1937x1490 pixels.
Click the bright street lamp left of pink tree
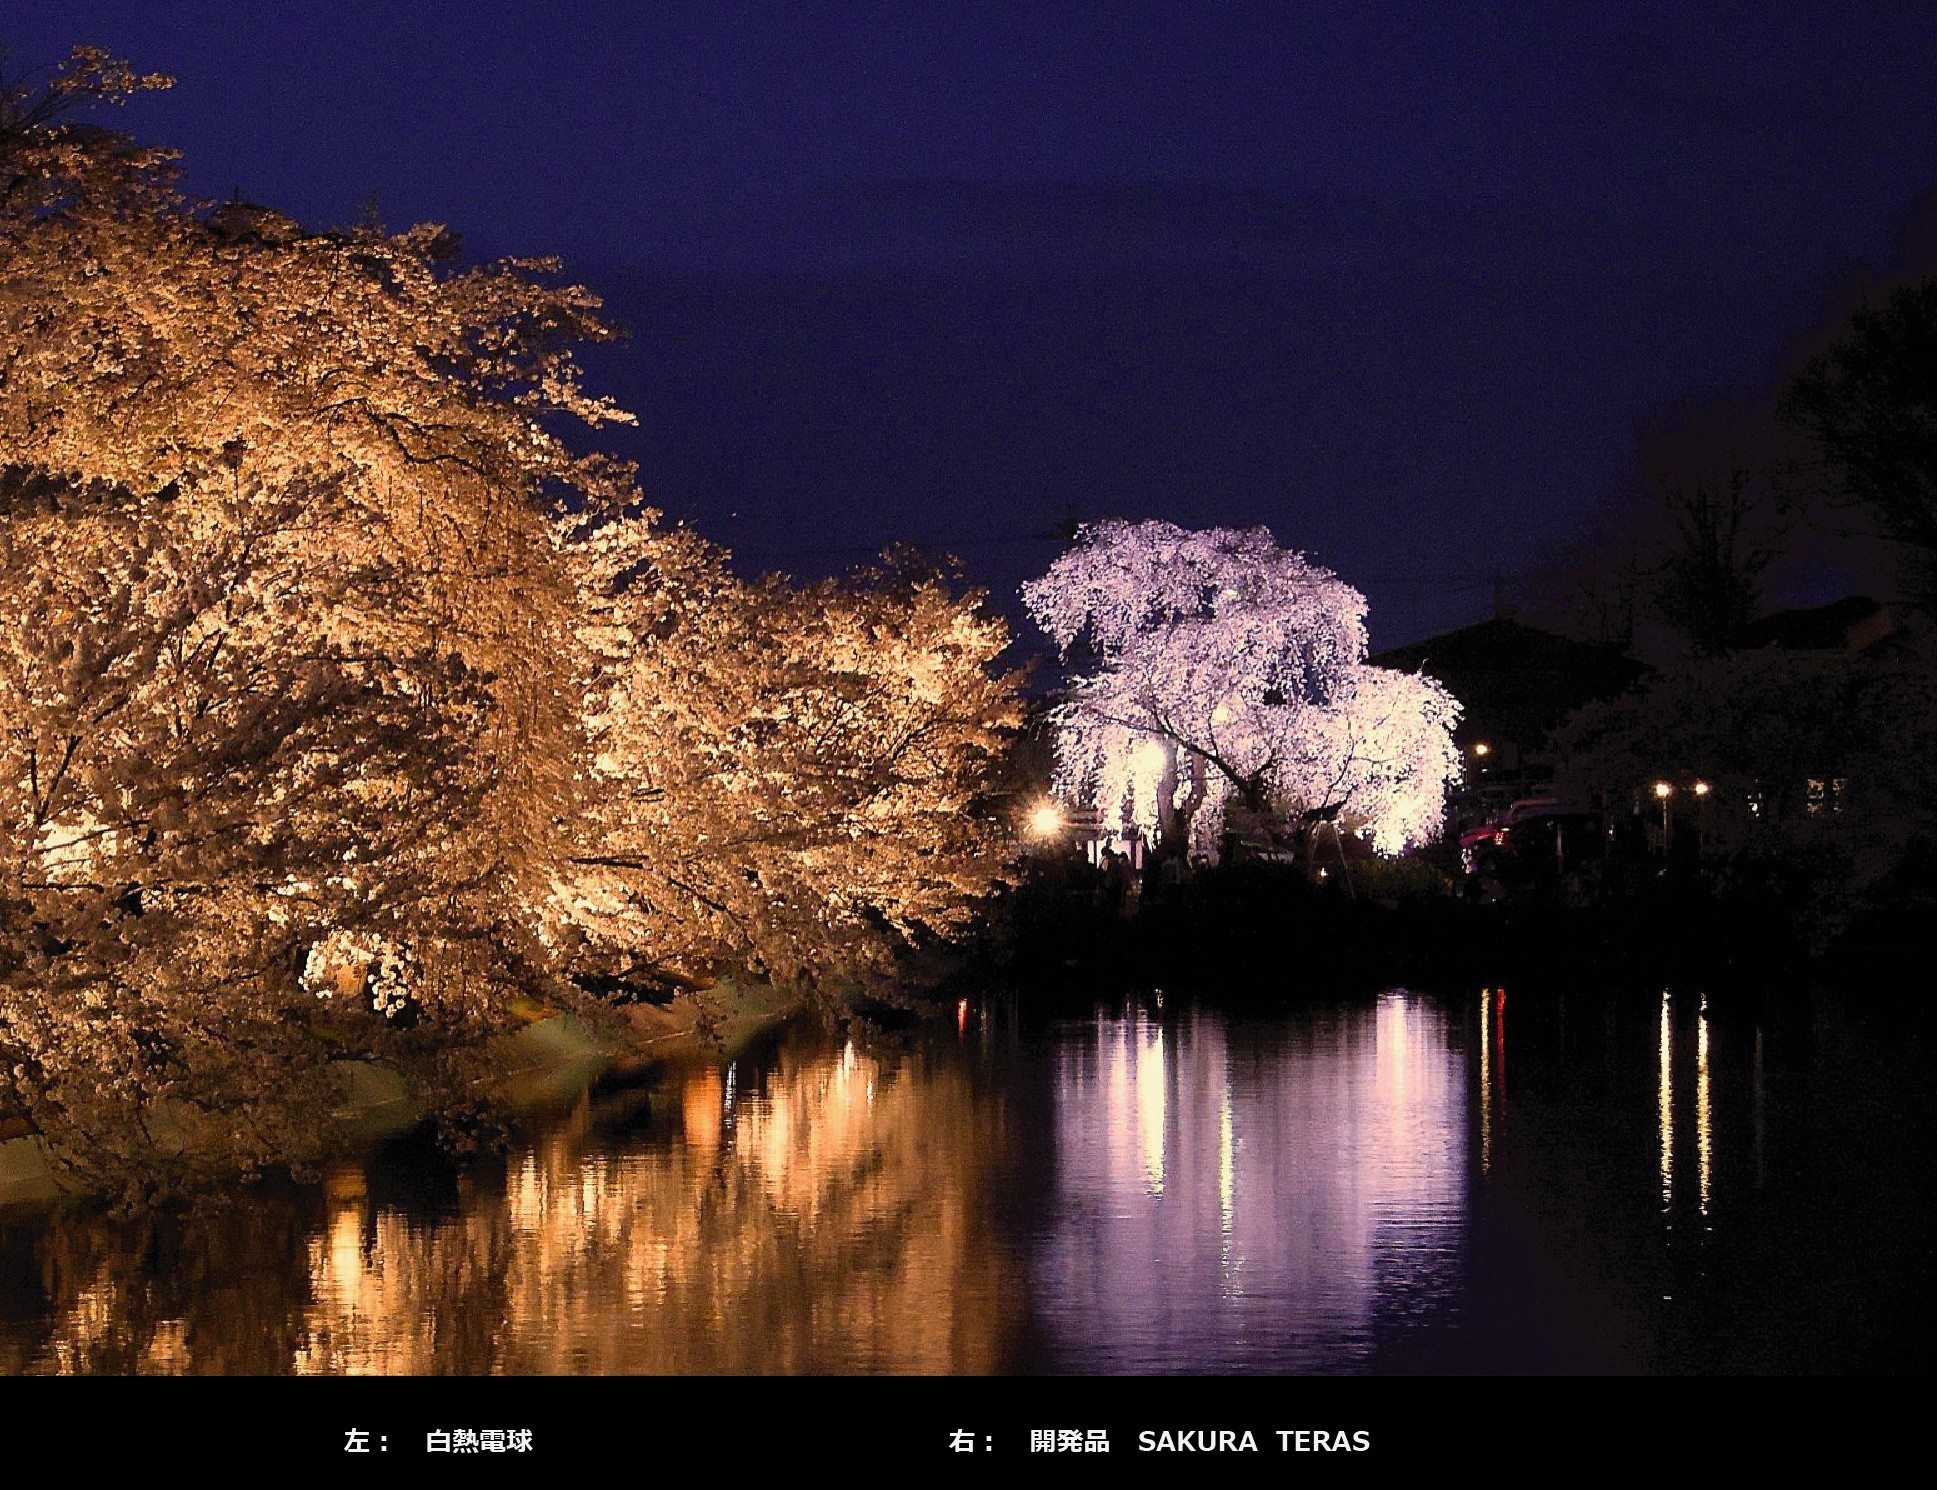[1046, 821]
